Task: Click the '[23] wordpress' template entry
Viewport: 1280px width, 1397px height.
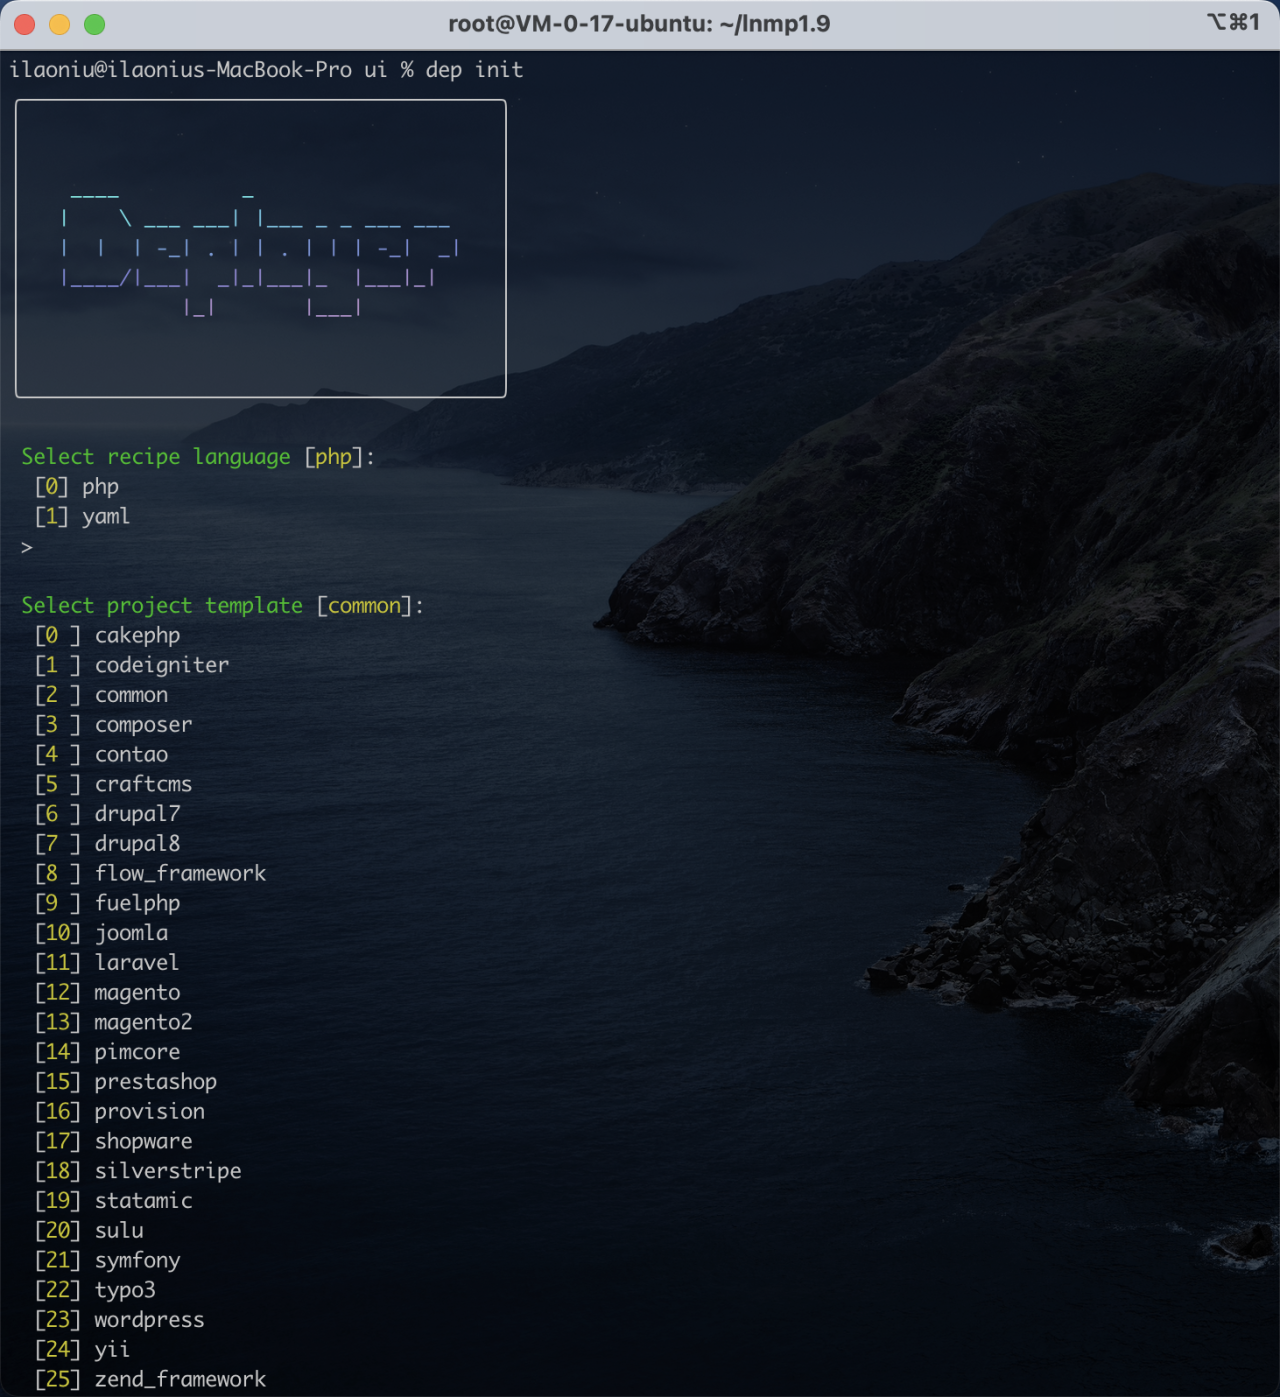Action: (120, 1320)
